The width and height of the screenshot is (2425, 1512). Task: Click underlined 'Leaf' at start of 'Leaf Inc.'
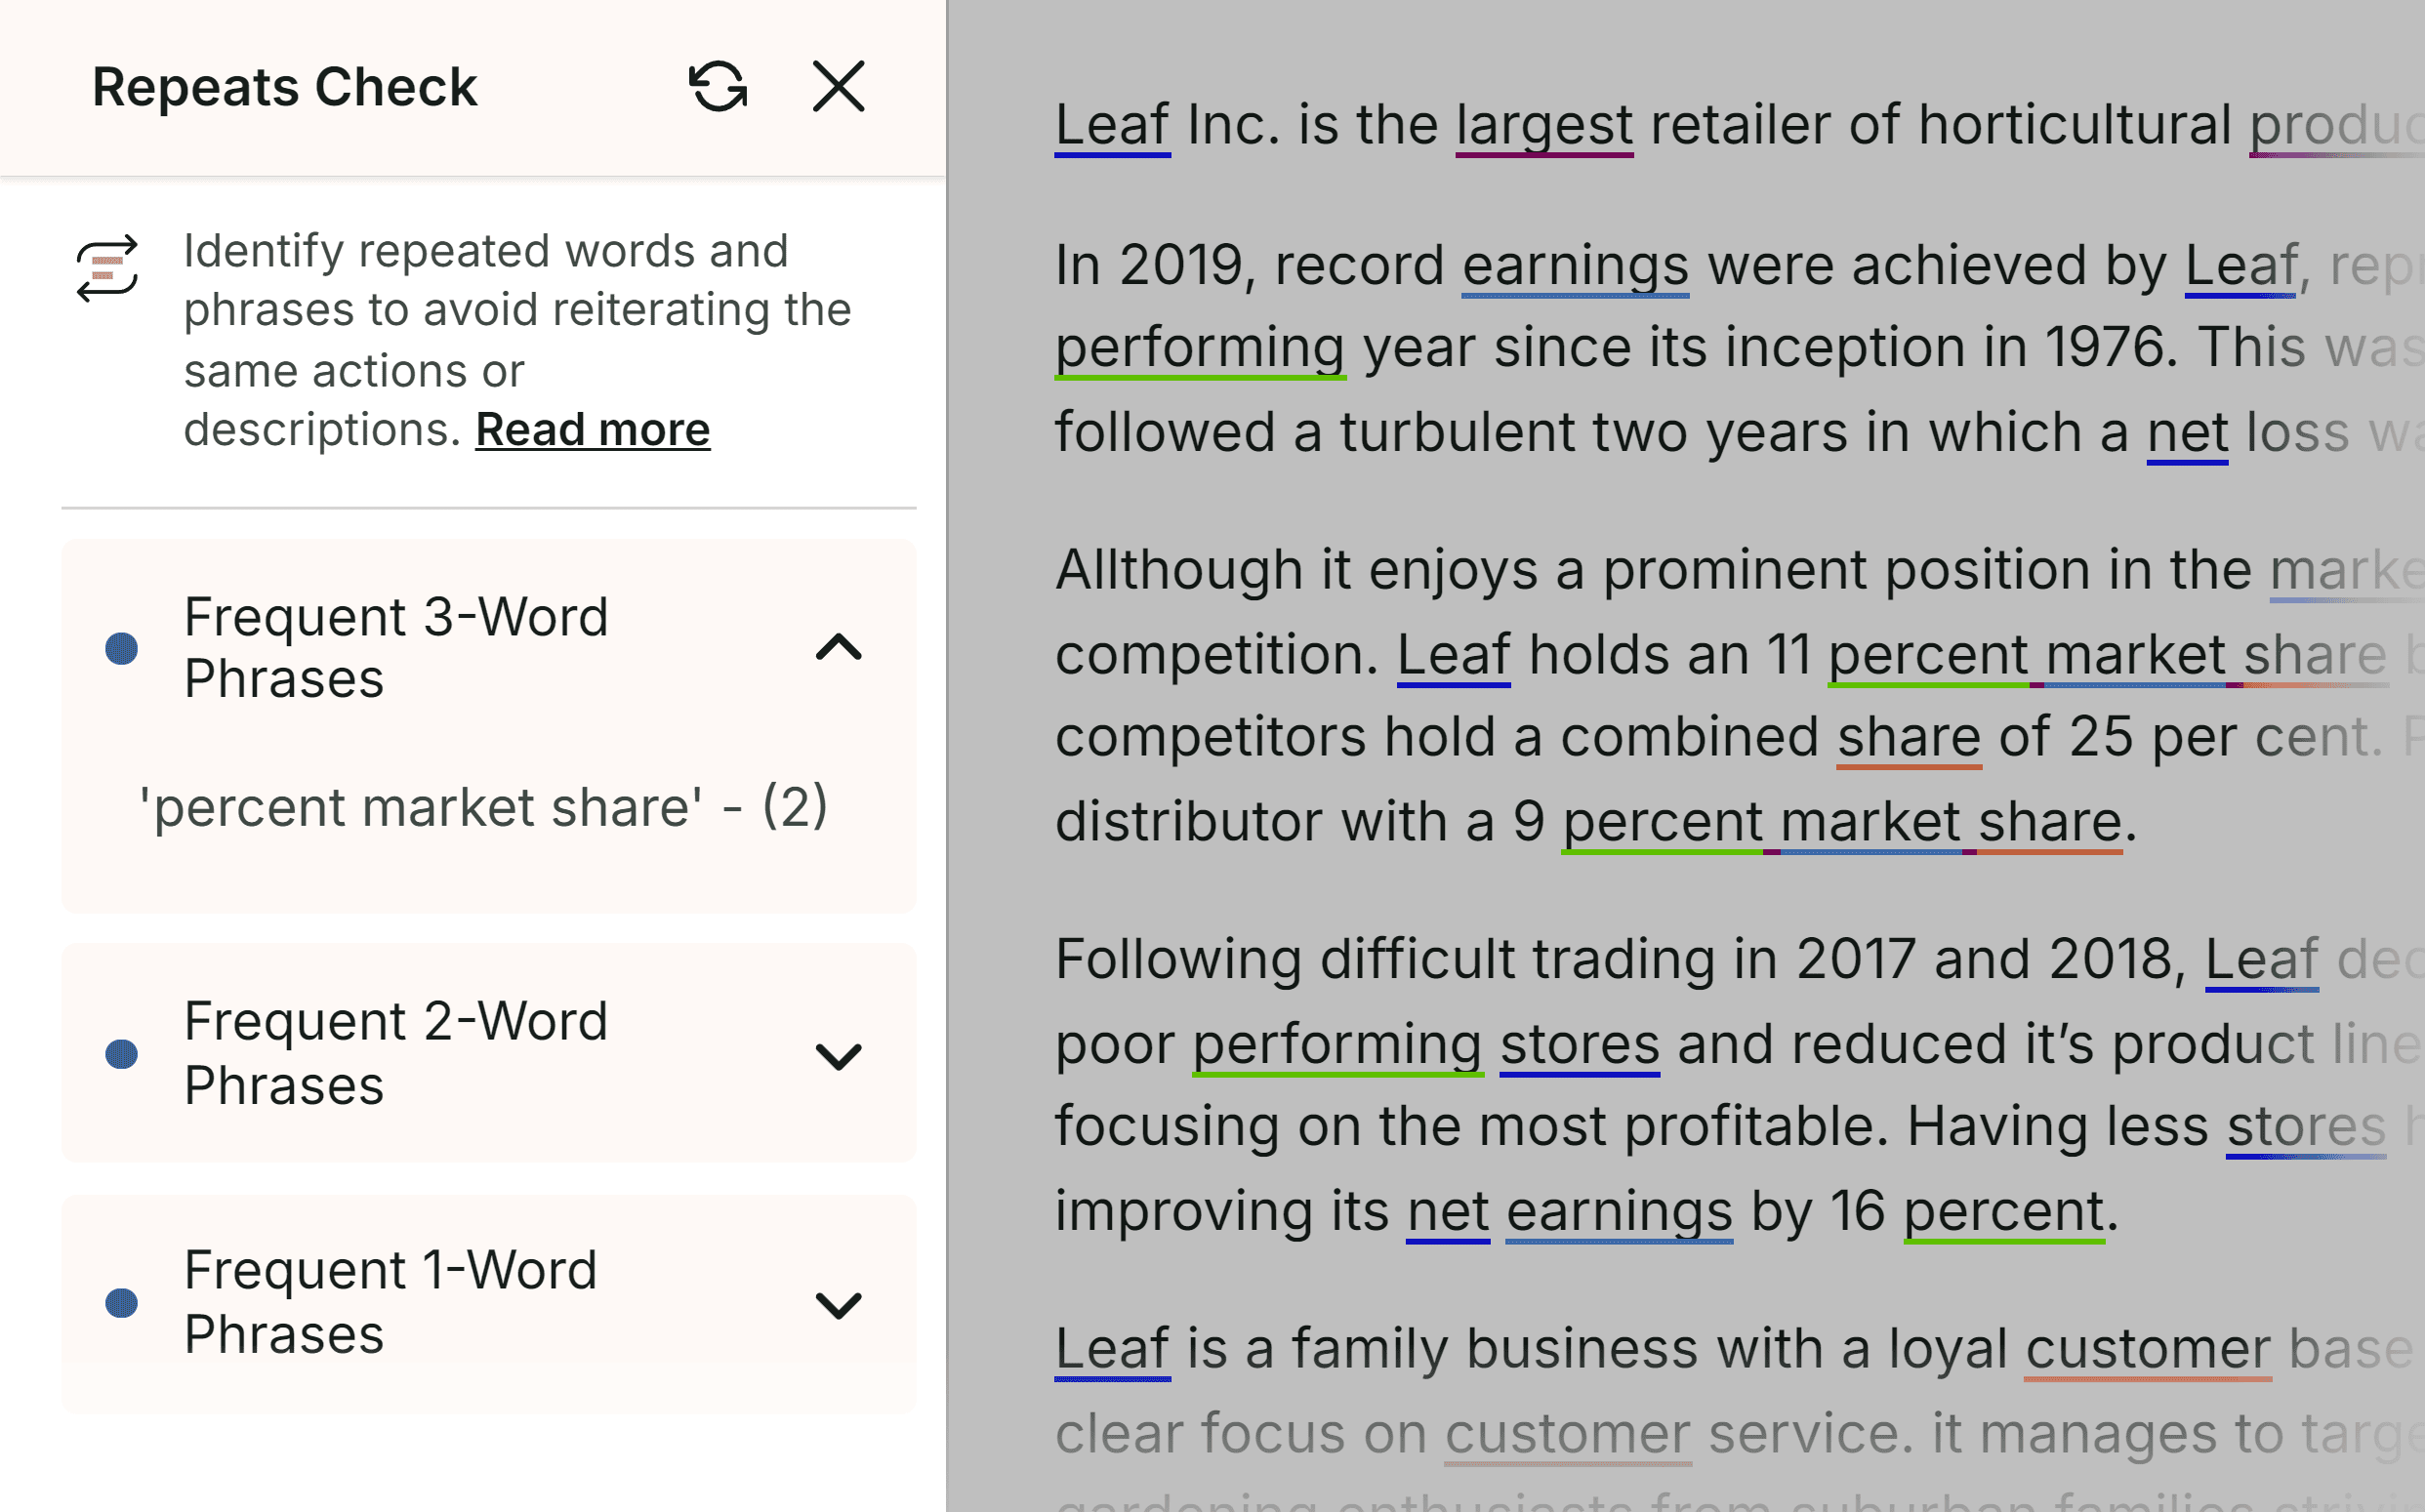[x=1112, y=126]
